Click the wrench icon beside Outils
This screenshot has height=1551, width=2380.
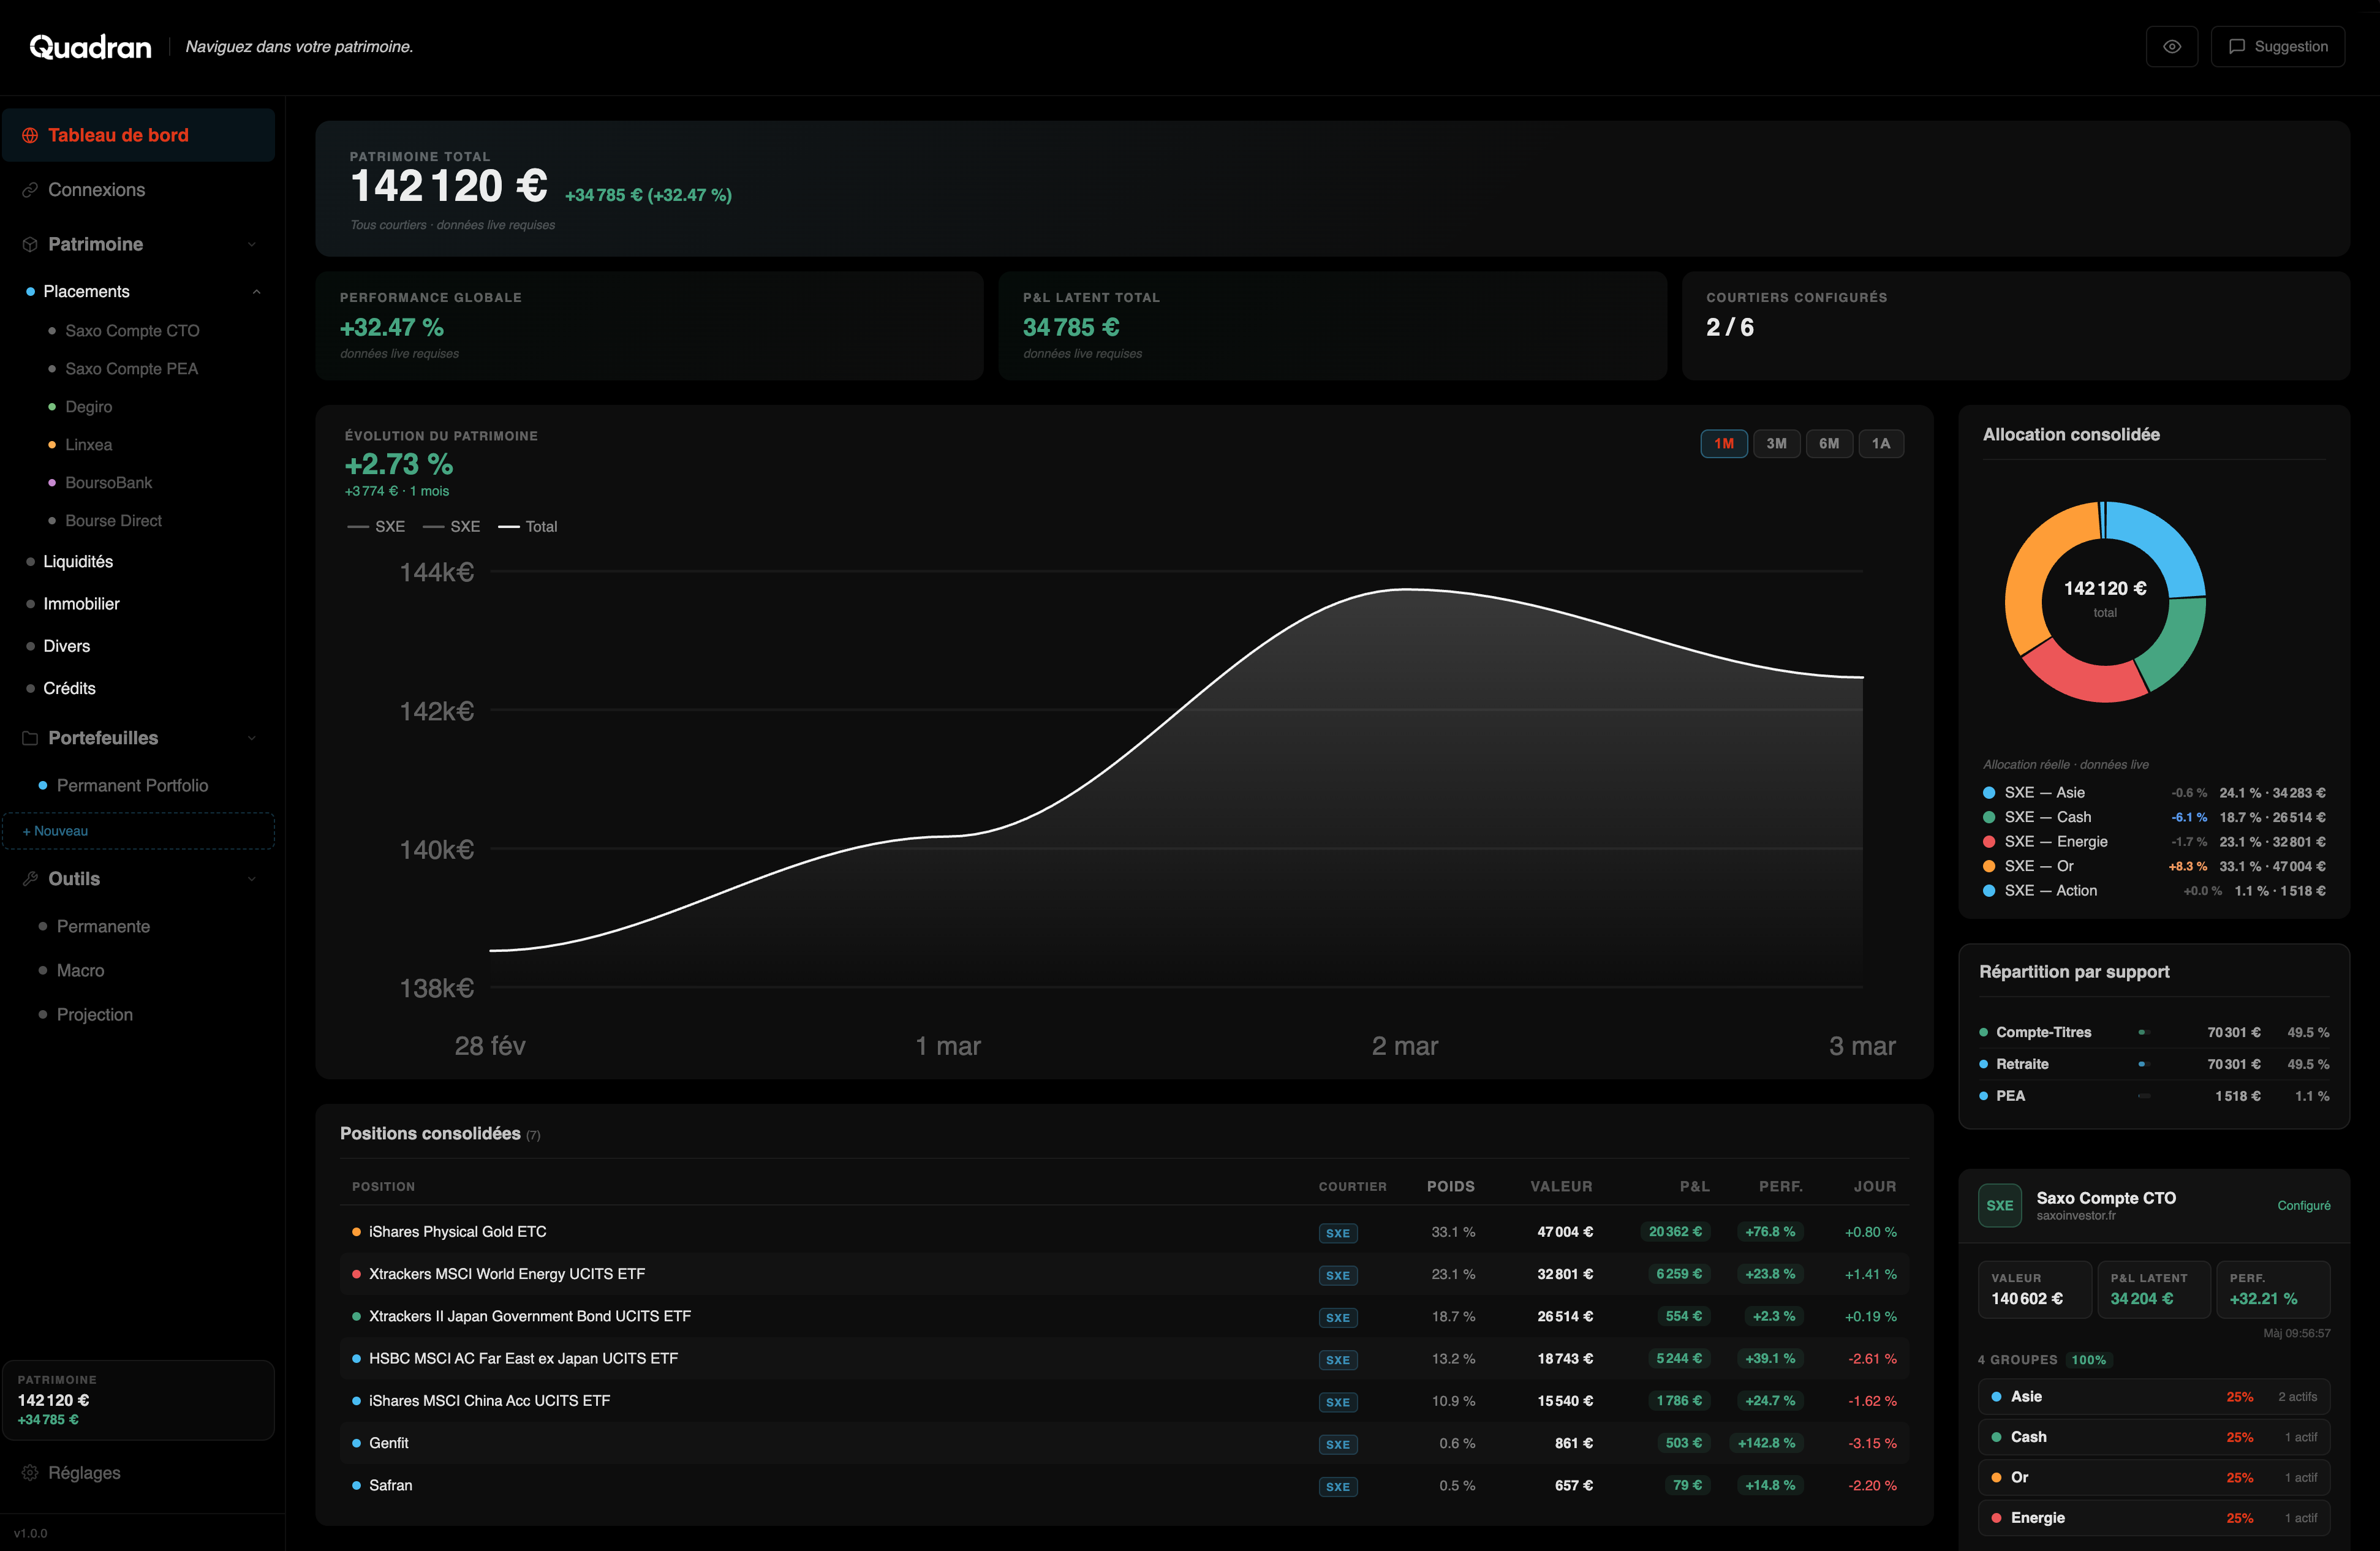pyautogui.click(x=30, y=879)
